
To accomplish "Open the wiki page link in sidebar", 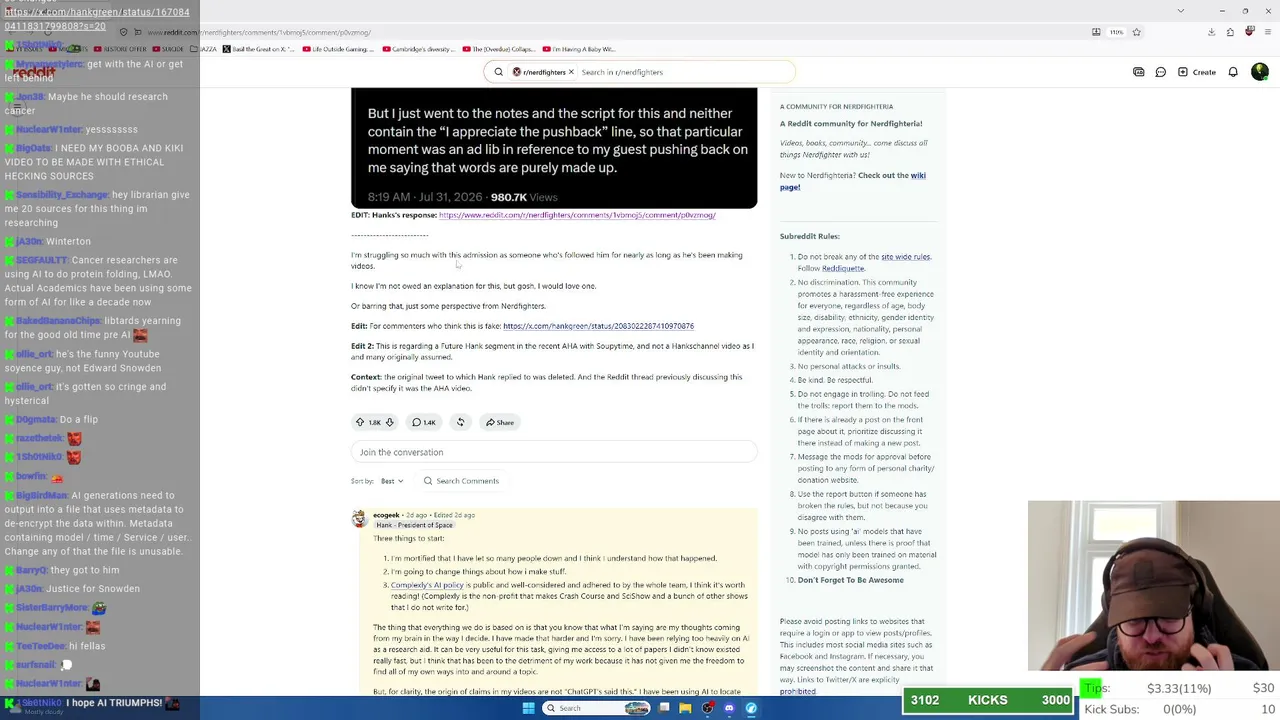I will click(853, 181).
